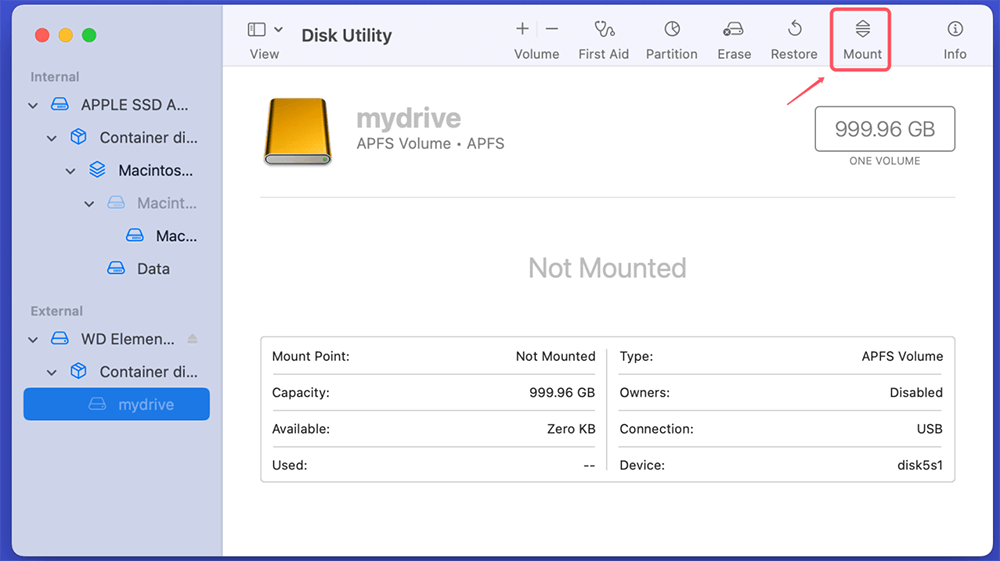Screen dimensions: 1000x561
Task: Open the Info panel for mydrive
Action: coord(955,30)
